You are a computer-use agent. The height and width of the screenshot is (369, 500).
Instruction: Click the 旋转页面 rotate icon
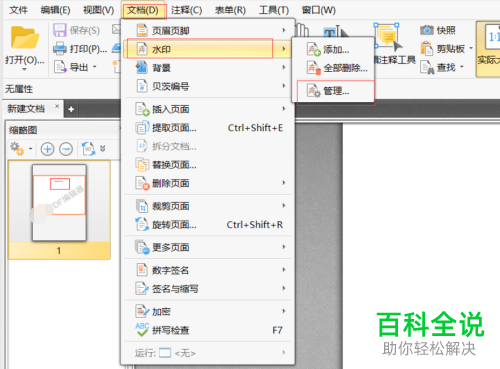pyautogui.click(x=142, y=224)
